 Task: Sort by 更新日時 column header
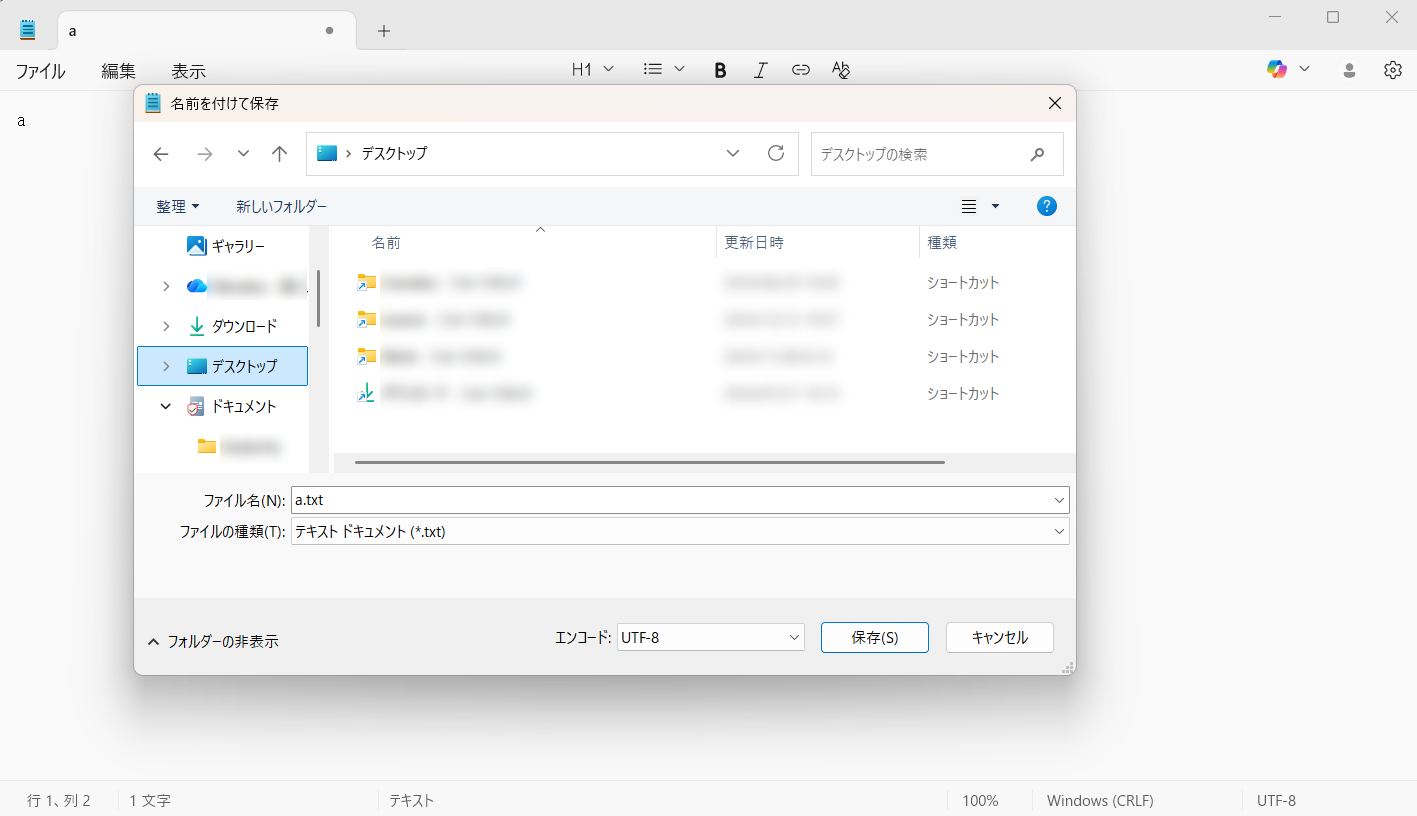click(x=754, y=243)
